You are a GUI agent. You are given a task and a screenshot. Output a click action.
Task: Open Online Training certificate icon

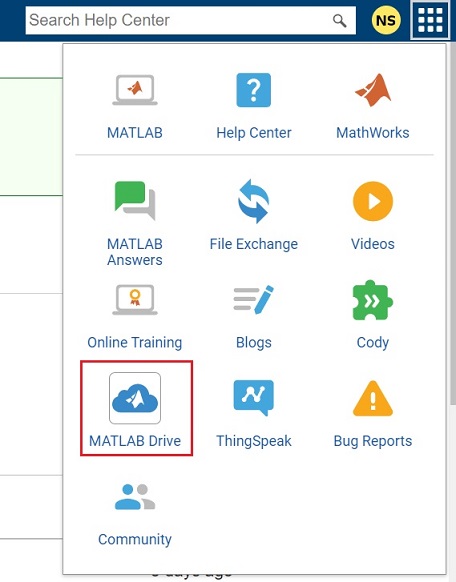[135, 300]
